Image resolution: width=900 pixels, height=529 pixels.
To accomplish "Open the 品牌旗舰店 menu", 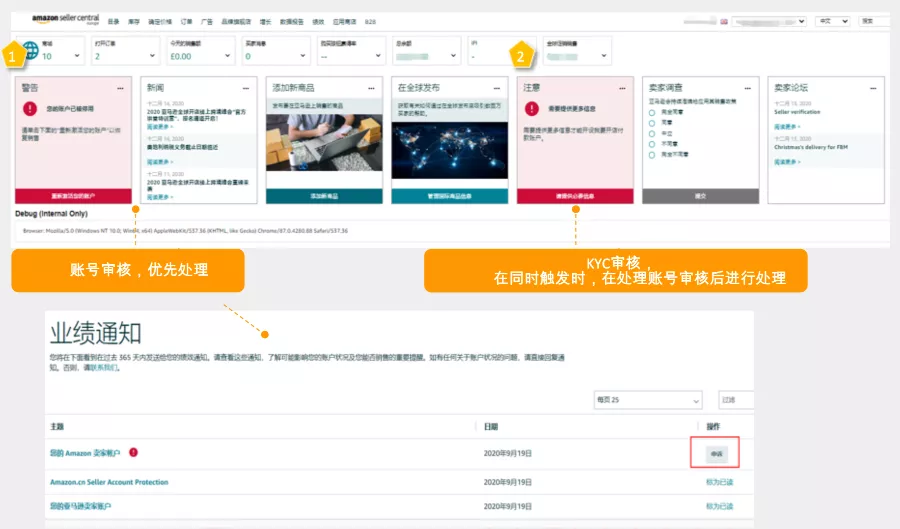I will tap(236, 22).
